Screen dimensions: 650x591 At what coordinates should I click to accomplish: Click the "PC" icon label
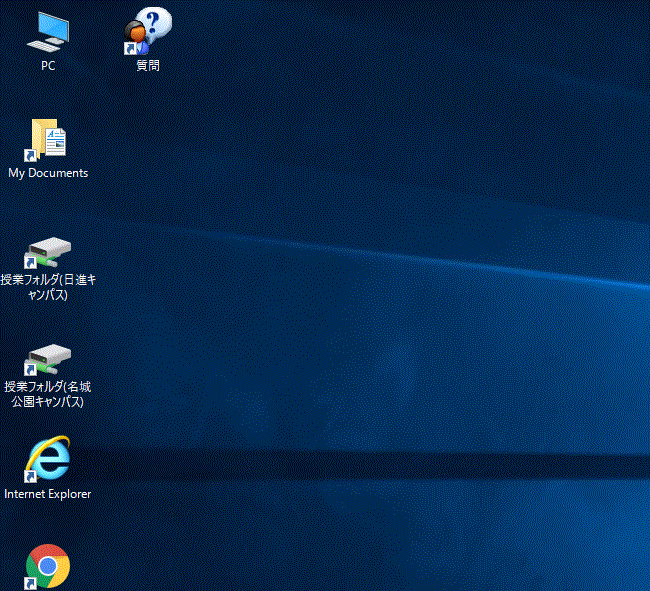48,65
